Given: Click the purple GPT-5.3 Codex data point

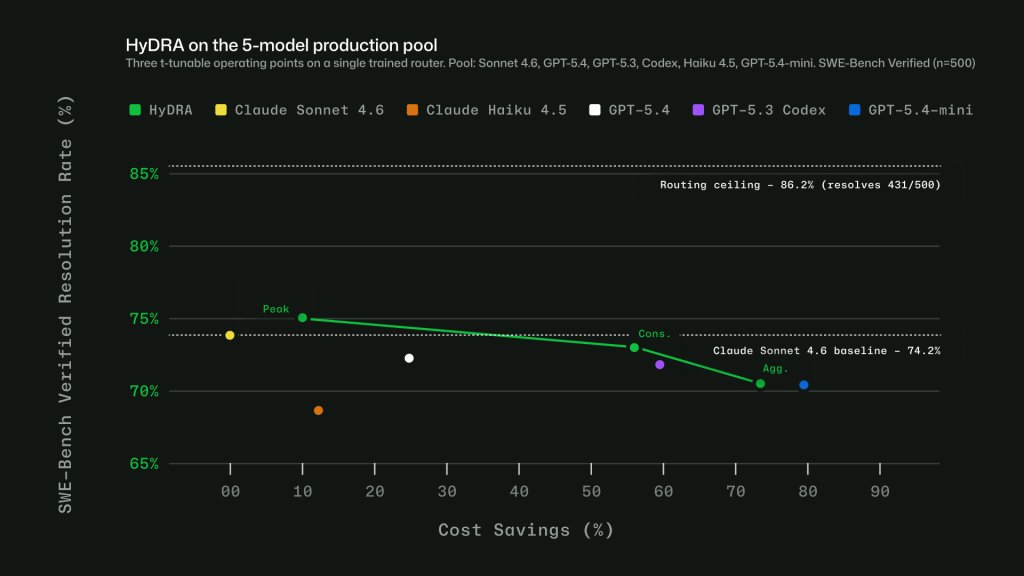Looking at the screenshot, I should click(x=660, y=364).
